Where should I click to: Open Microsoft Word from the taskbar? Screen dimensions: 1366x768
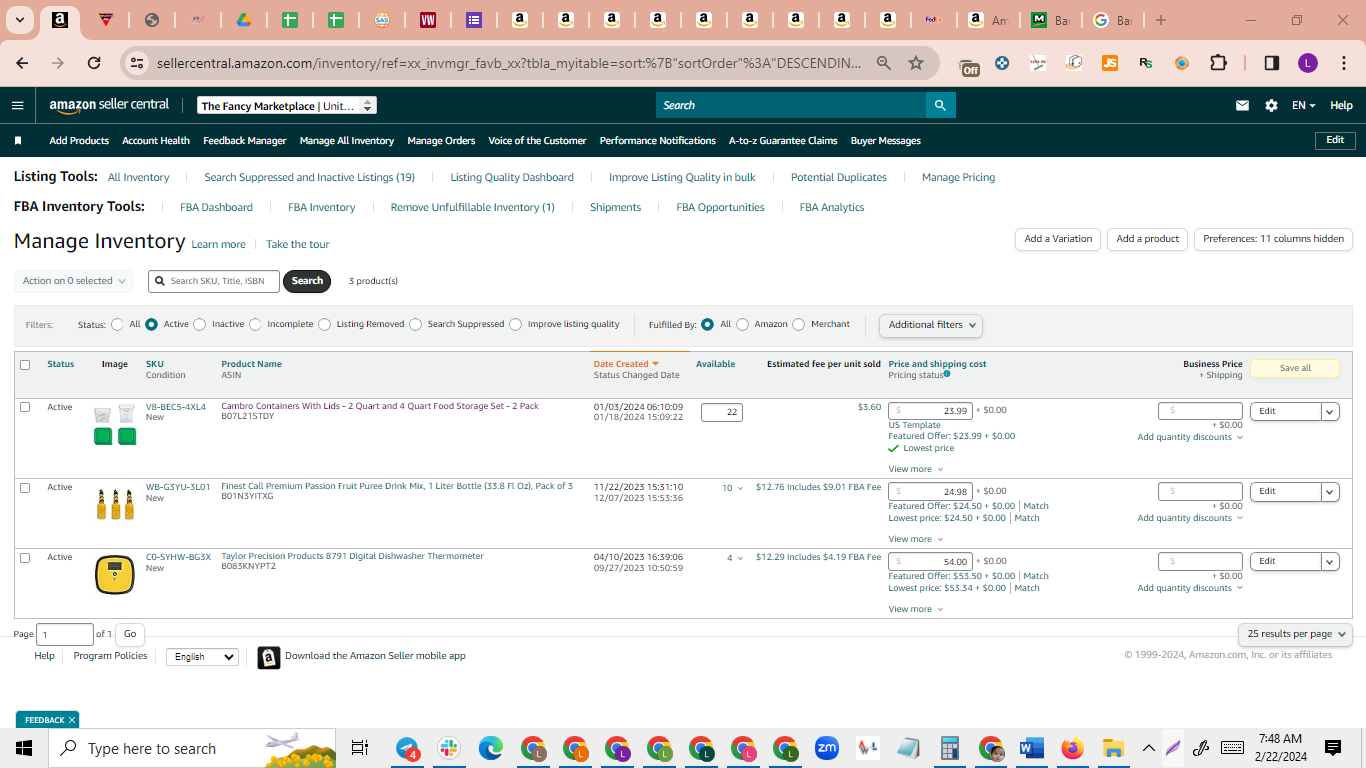click(1032, 748)
